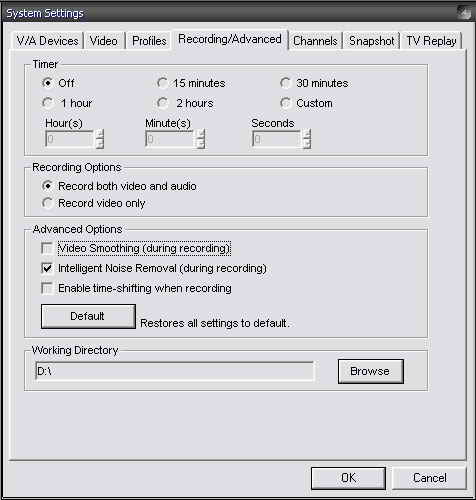
Task: Close the System Settings window
Action: pos(465,13)
